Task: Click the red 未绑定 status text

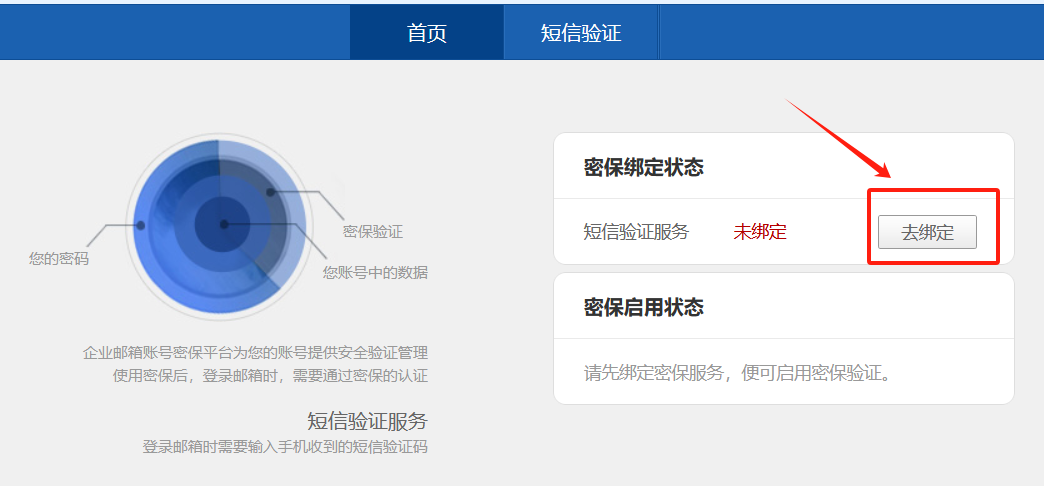Action: click(x=760, y=232)
